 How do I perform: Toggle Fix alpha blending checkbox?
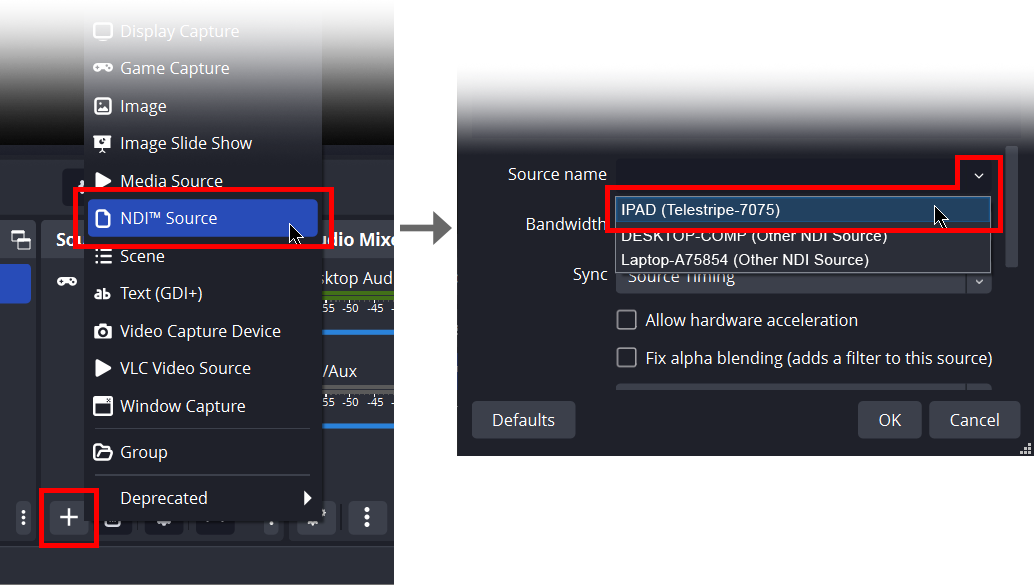coord(627,358)
